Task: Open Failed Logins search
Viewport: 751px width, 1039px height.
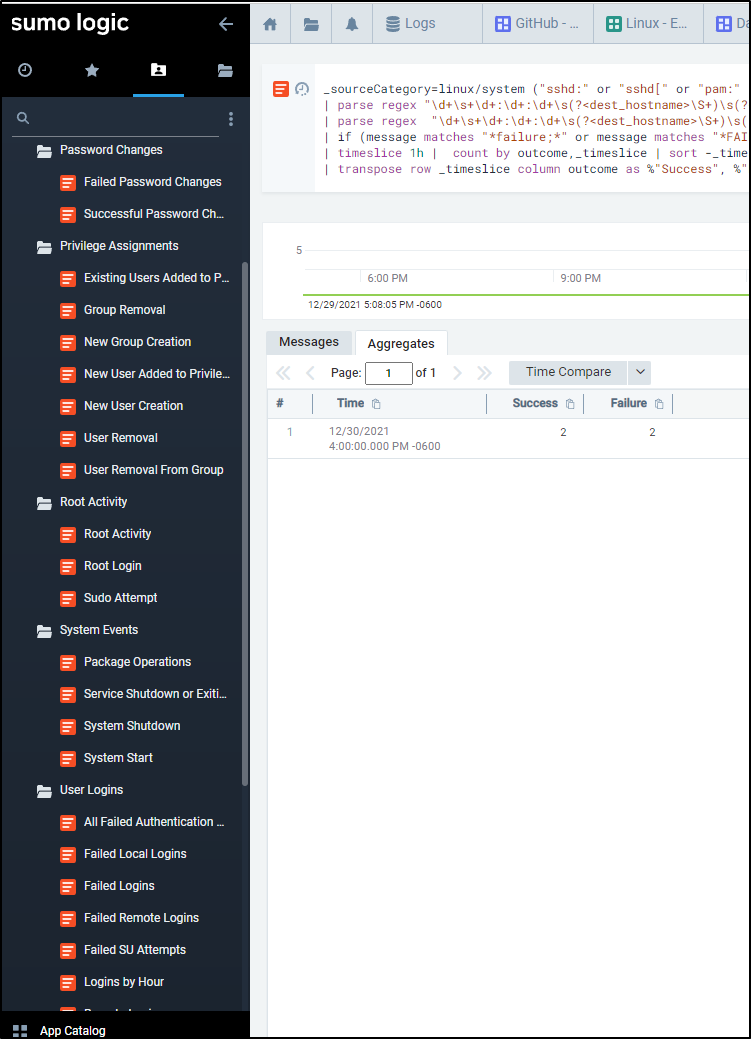Action: pyautogui.click(x=119, y=885)
